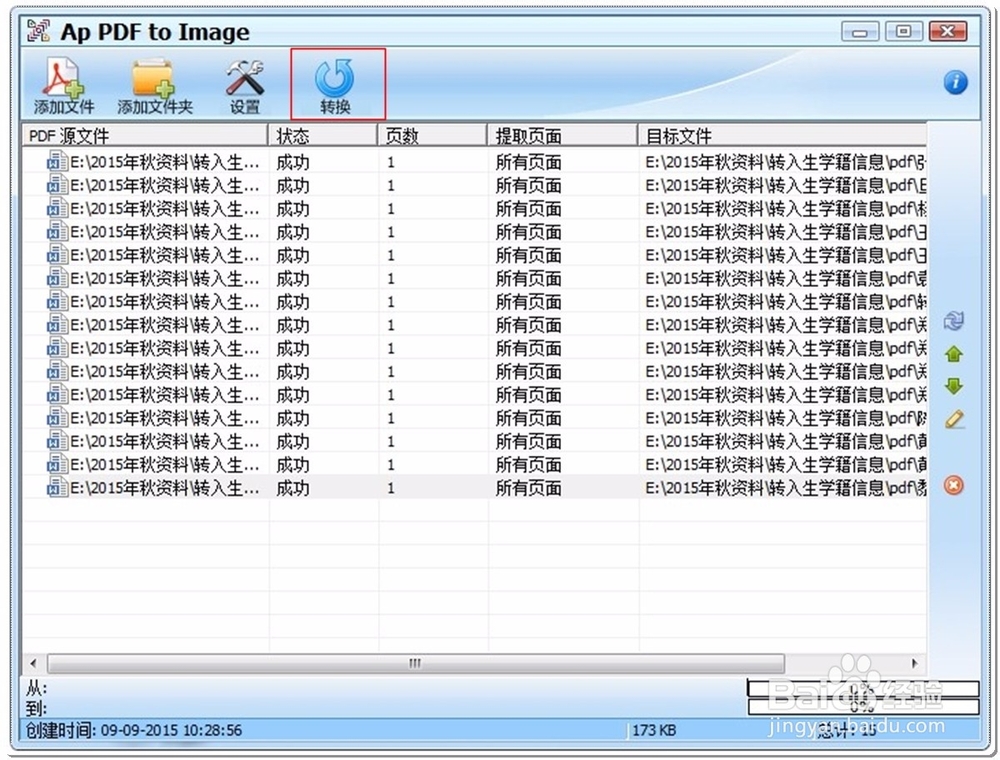Click the blue refresh list icon

click(953, 321)
